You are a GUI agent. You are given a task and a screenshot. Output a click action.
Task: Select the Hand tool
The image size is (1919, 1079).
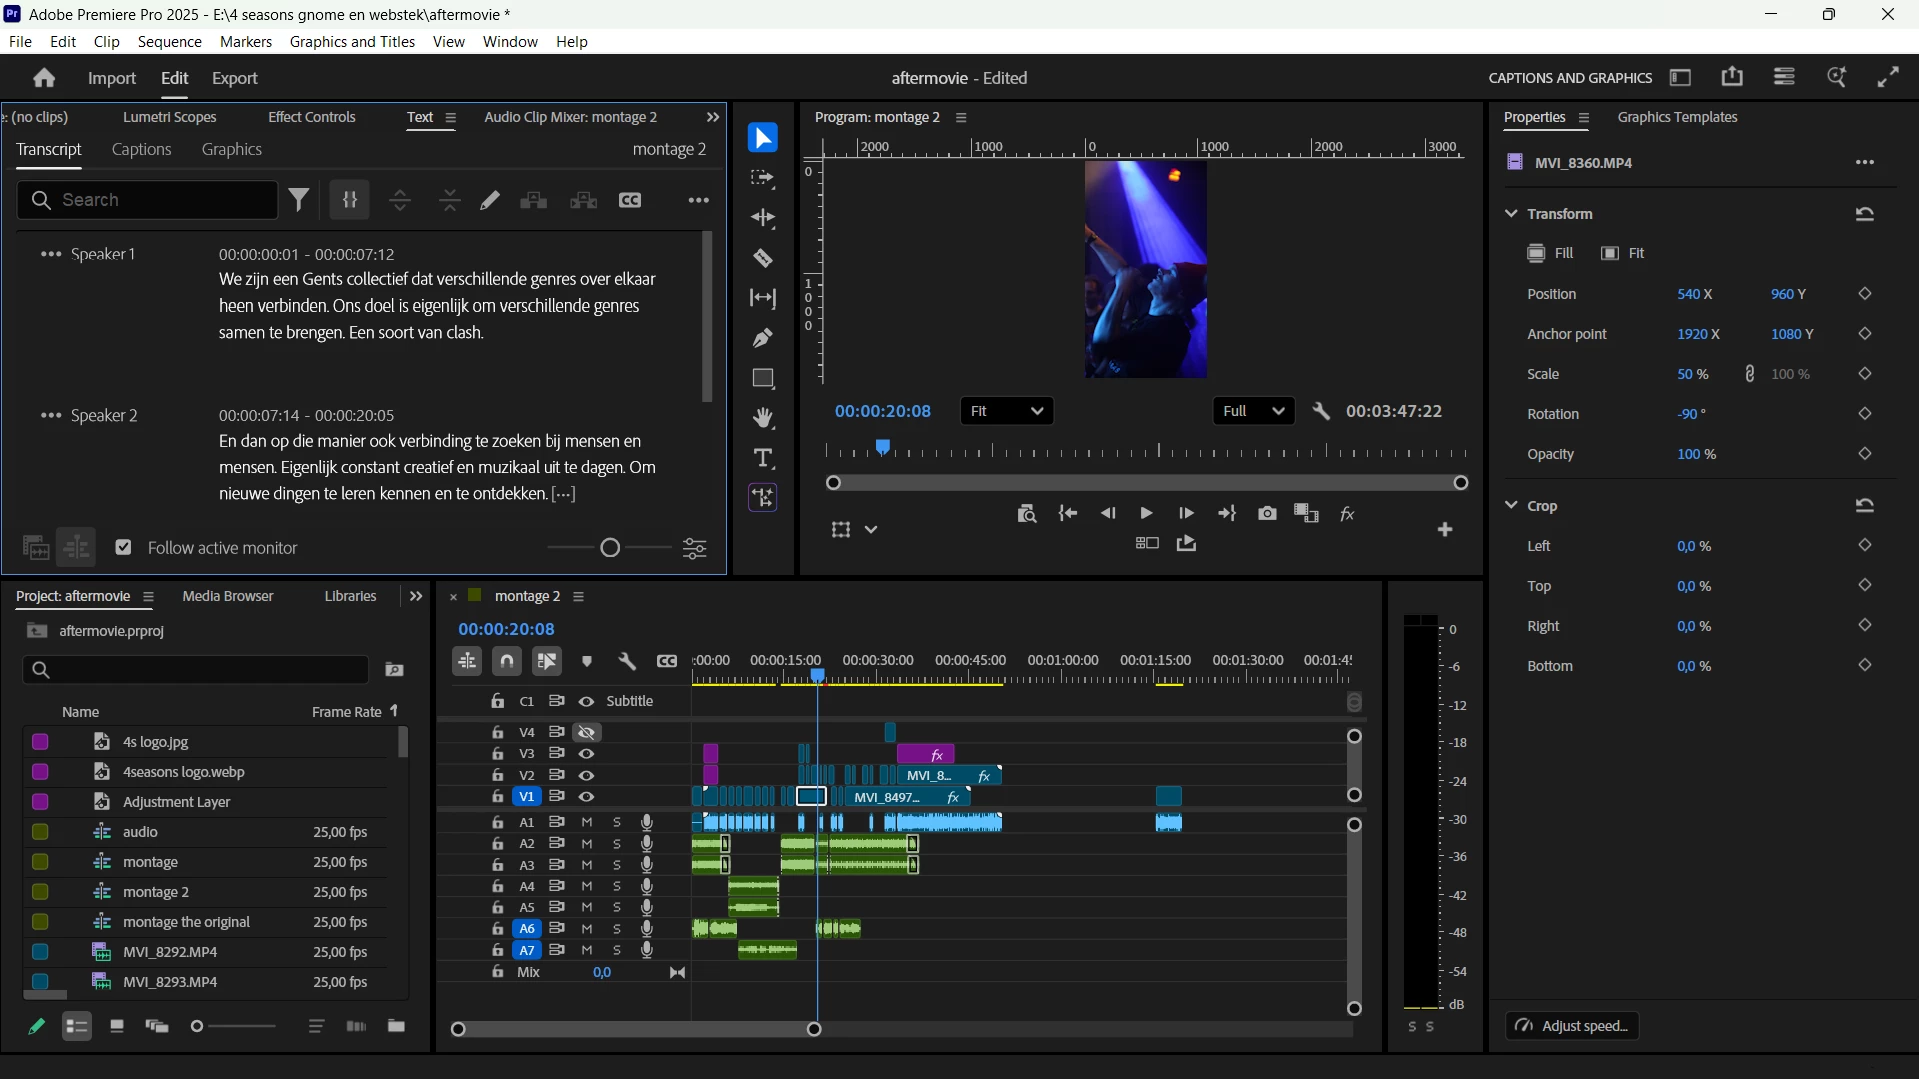763,418
